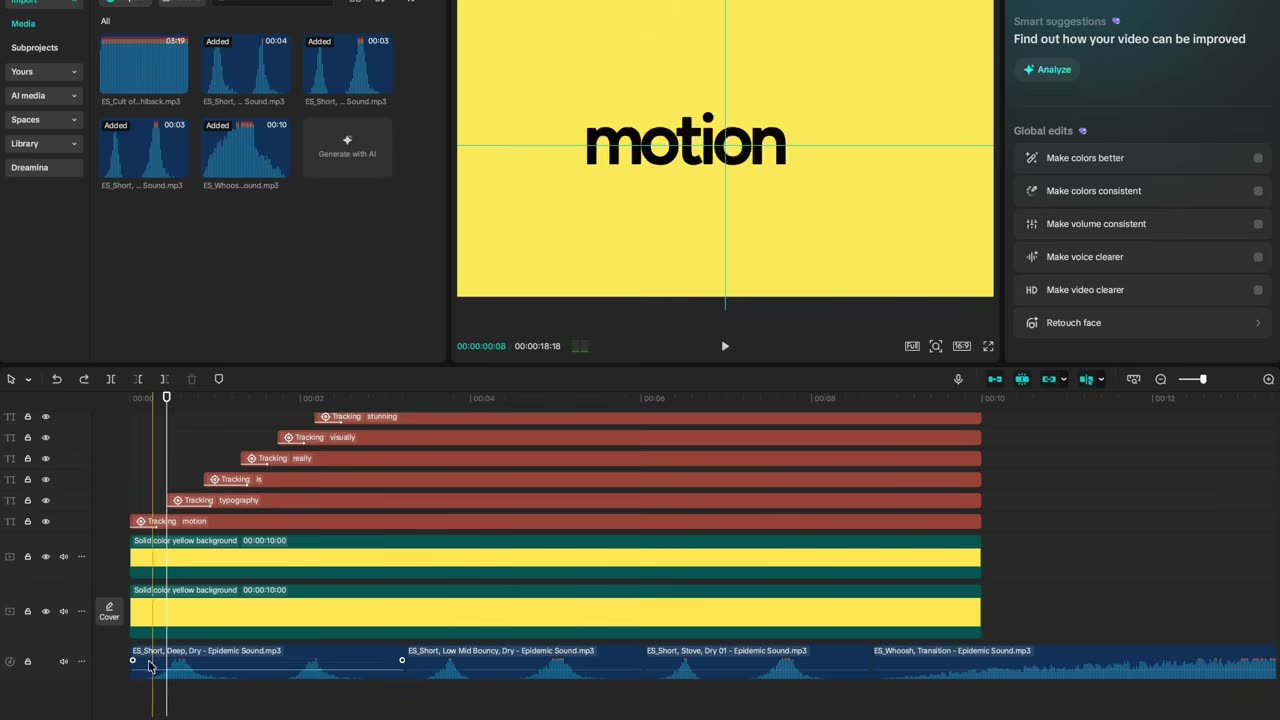Open the Media section in sidebar
The image size is (1280, 720).
[x=23, y=24]
